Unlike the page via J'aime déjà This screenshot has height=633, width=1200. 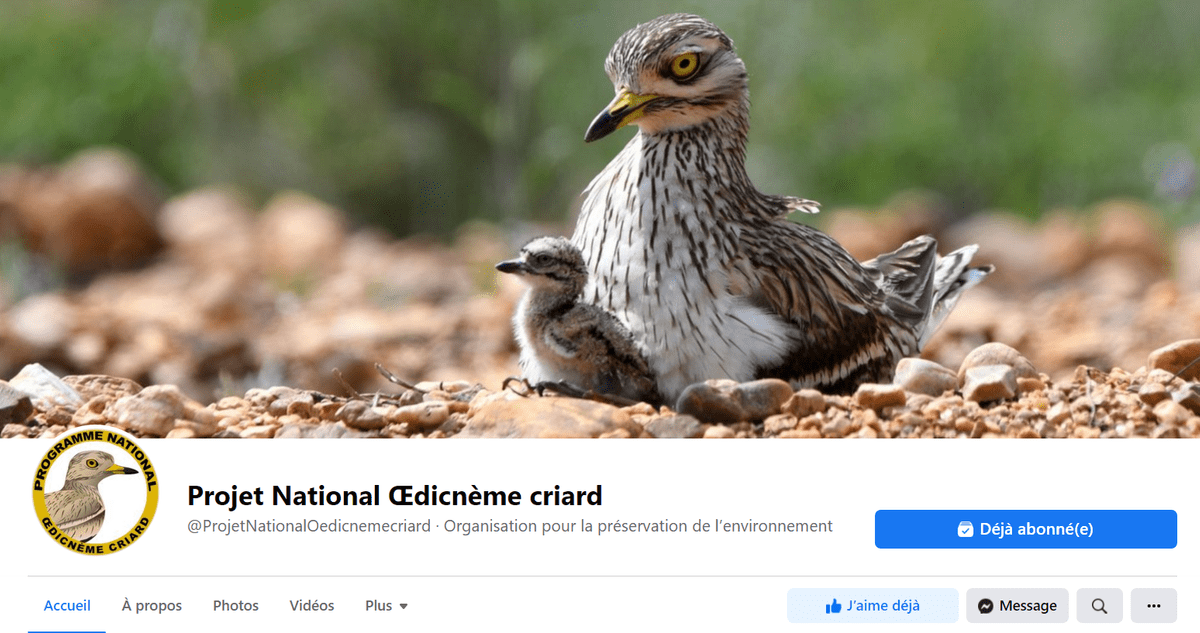(873, 606)
